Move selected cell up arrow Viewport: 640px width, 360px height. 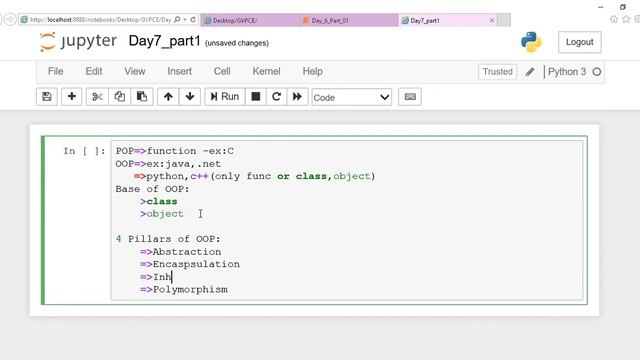click(x=168, y=97)
